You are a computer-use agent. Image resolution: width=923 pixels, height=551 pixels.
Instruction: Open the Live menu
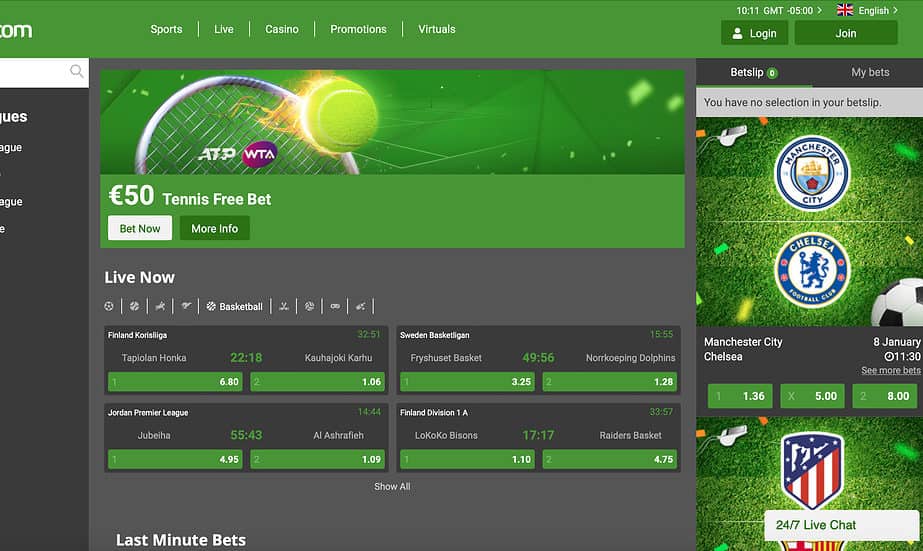tap(224, 29)
